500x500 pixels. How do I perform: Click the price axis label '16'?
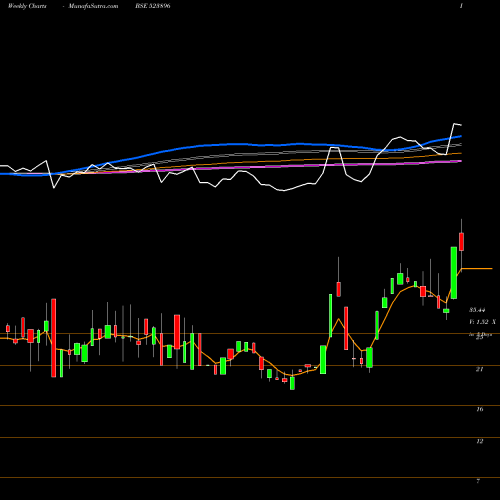480,409
